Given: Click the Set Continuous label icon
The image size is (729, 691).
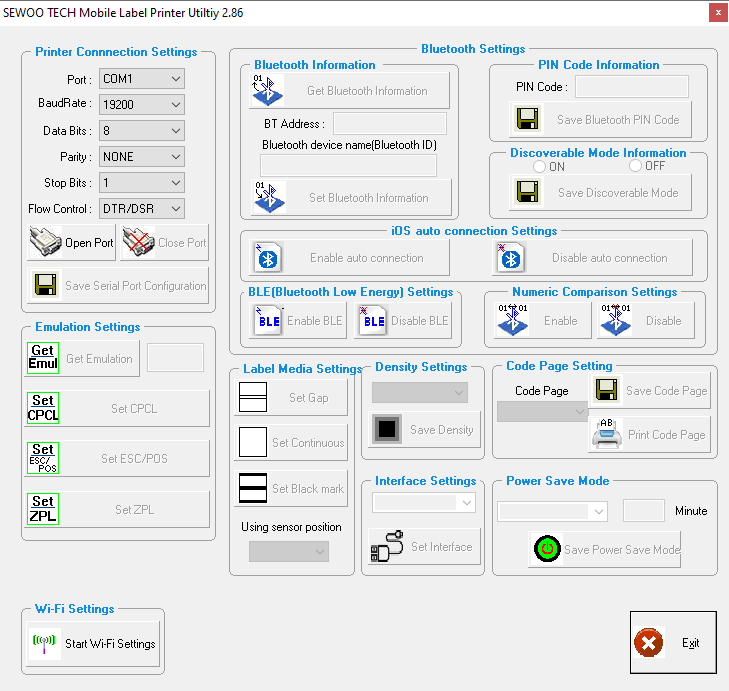Looking at the screenshot, I should pyautogui.click(x=253, y=442).
